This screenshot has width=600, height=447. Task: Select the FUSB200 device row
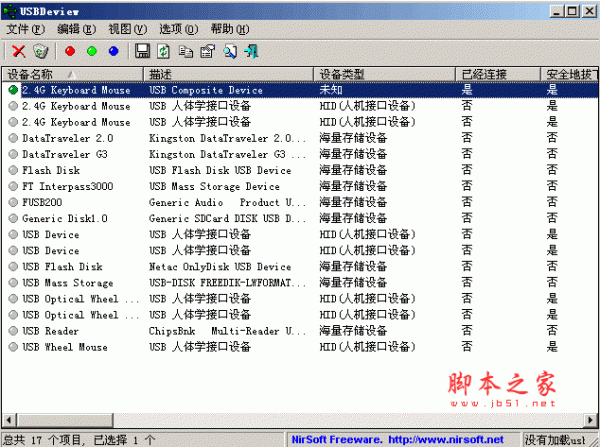point(300,202)
